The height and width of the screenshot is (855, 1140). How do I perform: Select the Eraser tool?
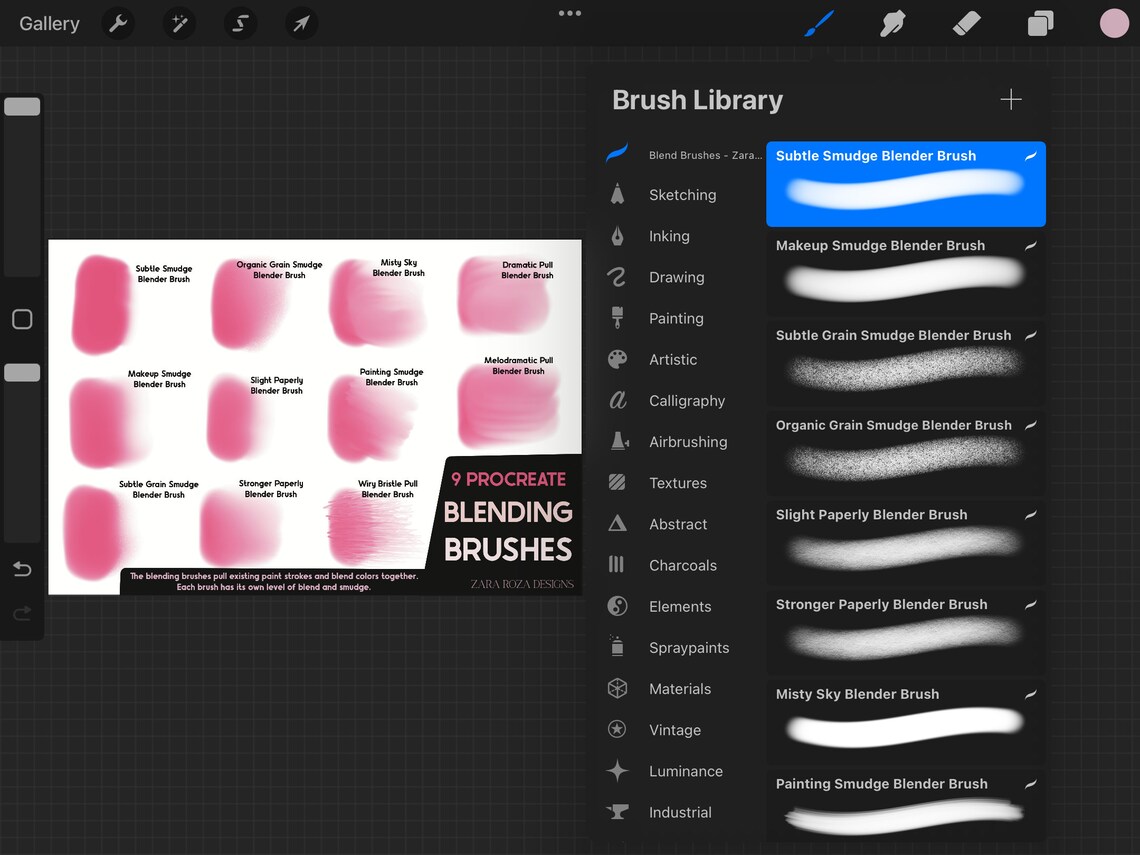(966, 24)
